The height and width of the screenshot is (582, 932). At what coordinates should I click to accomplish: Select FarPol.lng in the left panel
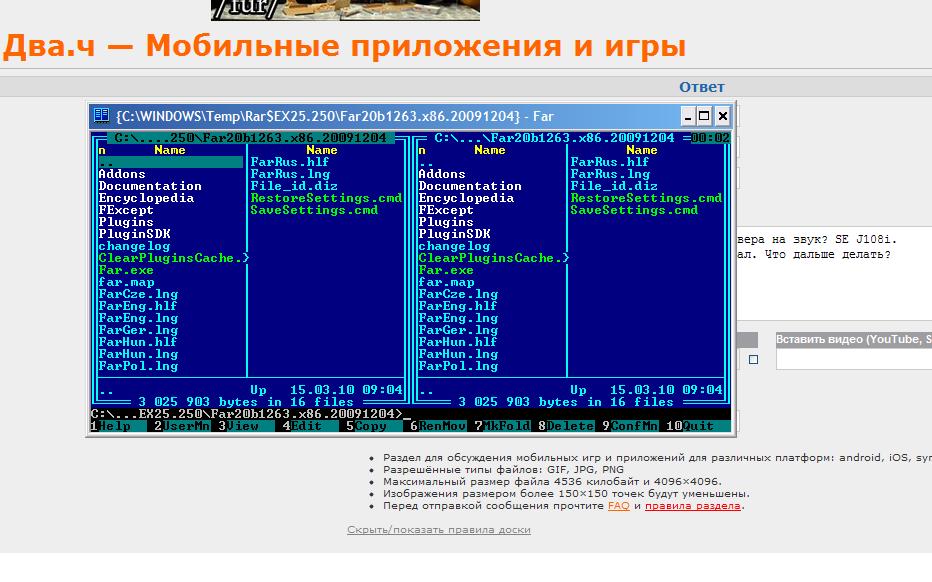pyautogui.click(x=138, y=366)
